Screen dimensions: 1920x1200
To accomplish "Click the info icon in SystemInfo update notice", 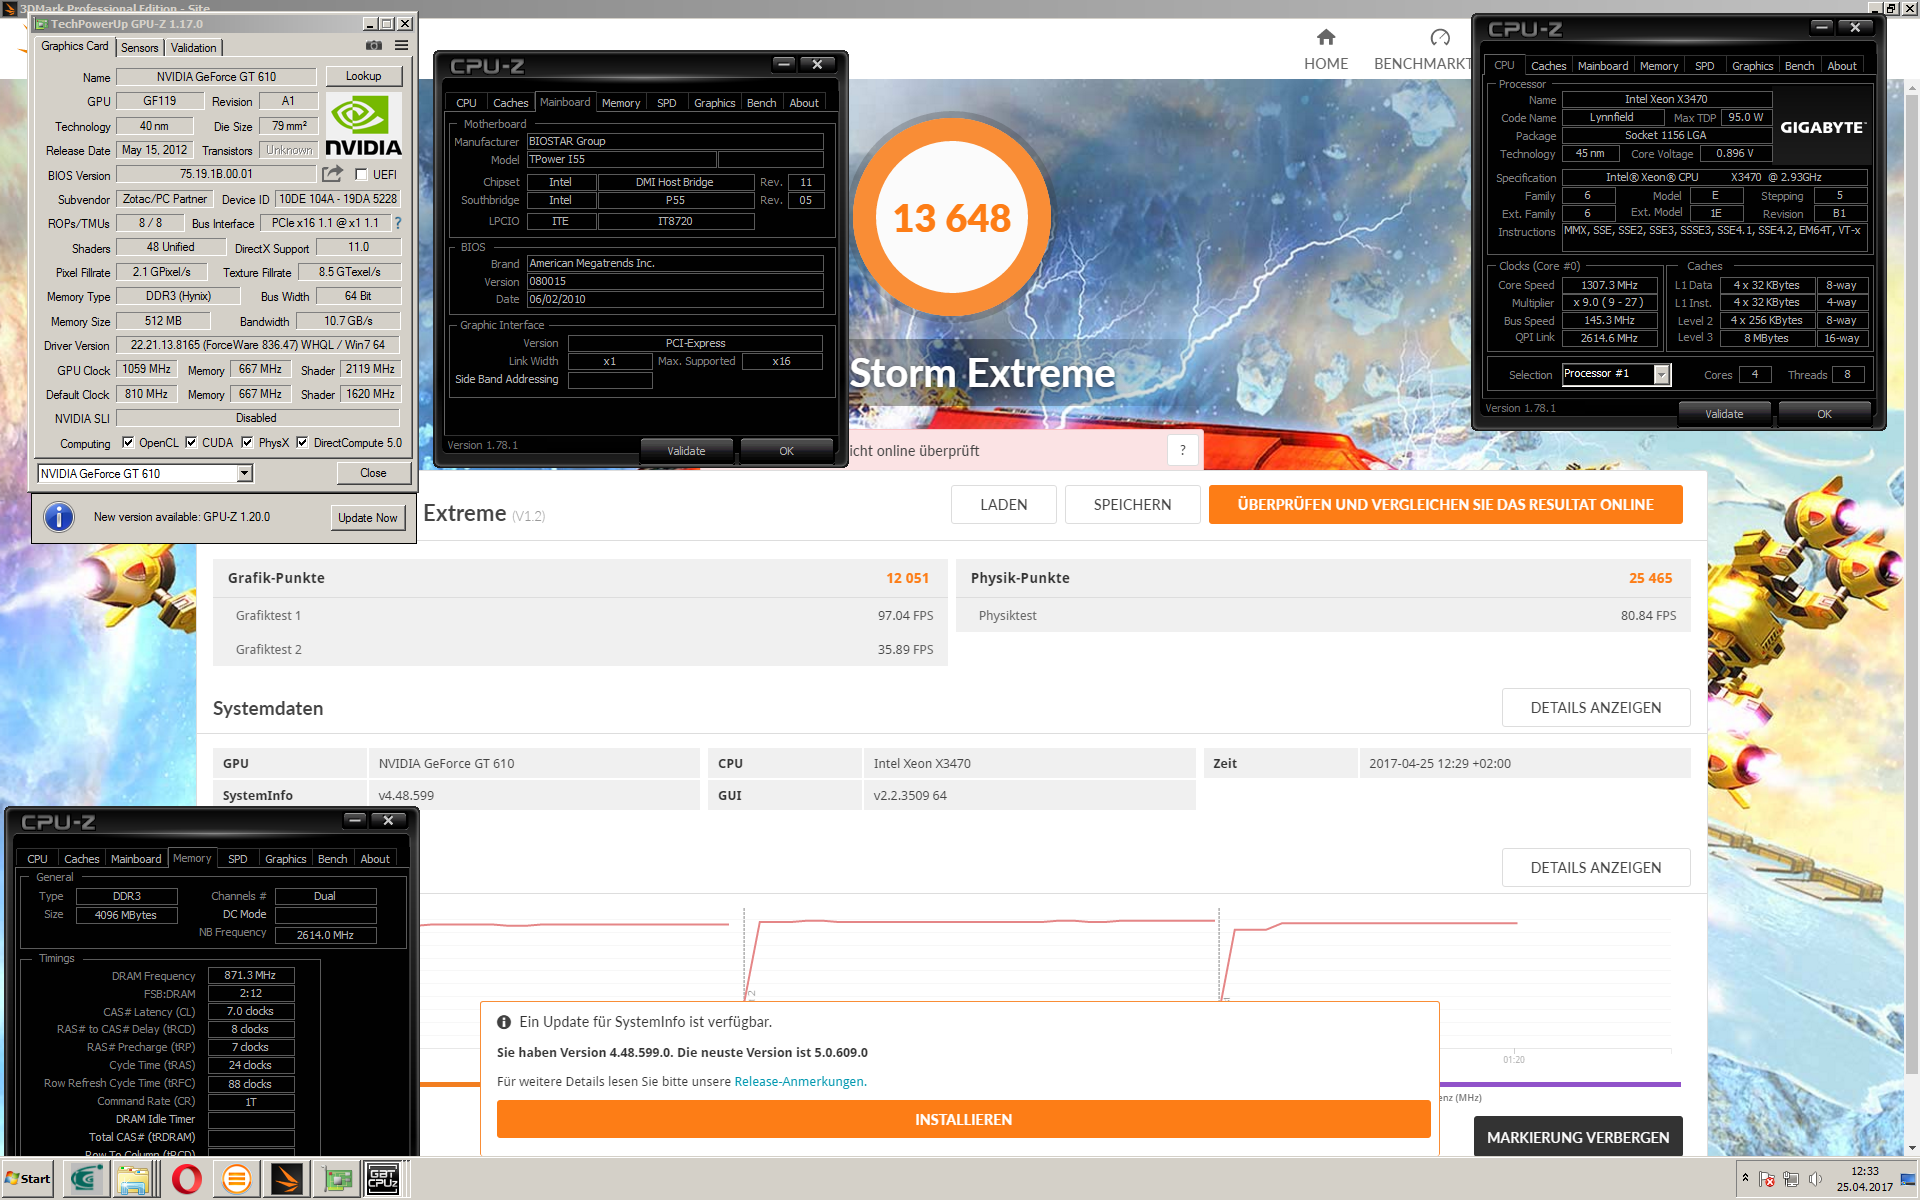I will (x=504, y=1022).
